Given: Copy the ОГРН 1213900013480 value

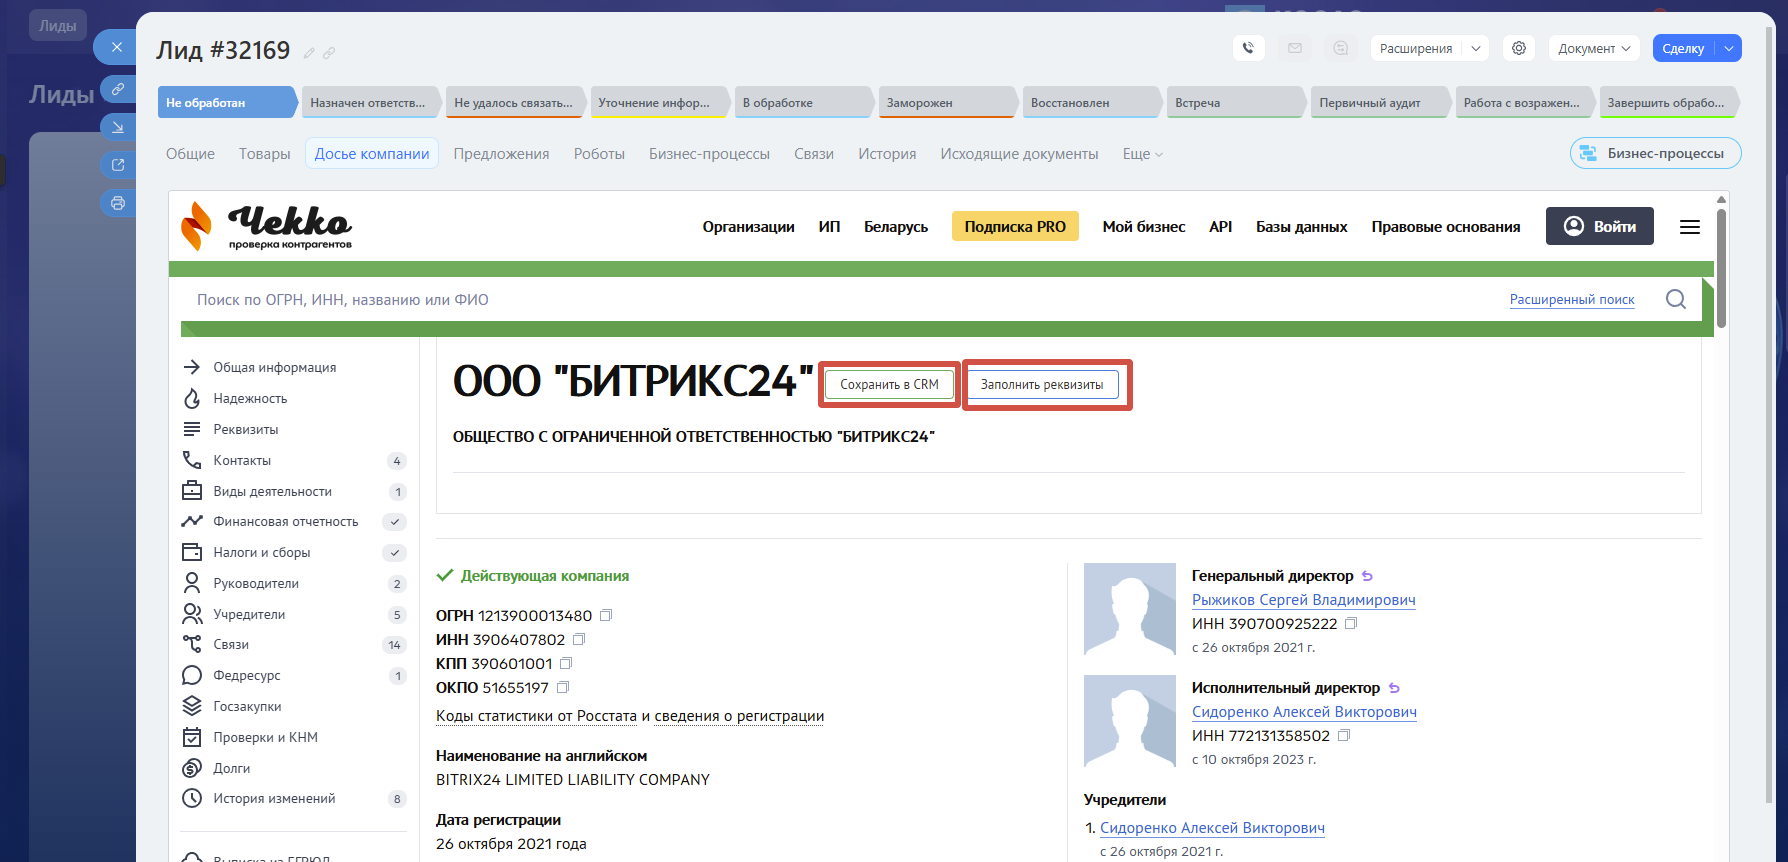Looking at the screenshot, I should (606, 616).
